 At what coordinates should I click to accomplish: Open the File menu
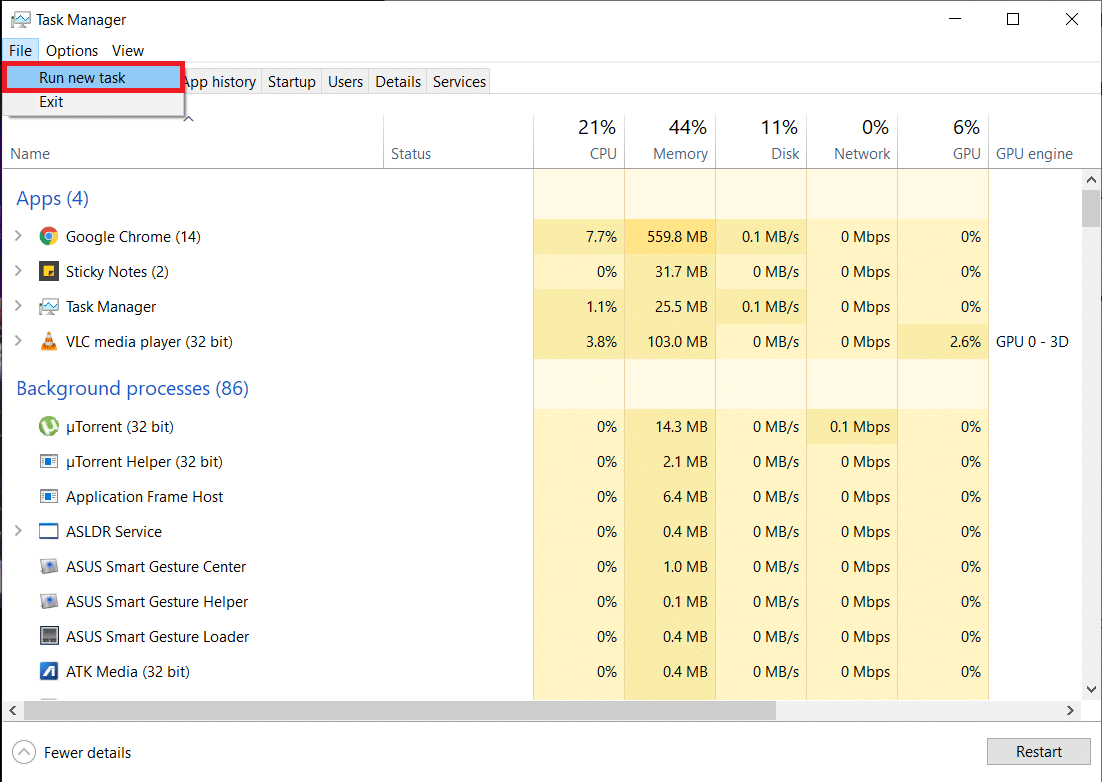coord(20,51)
